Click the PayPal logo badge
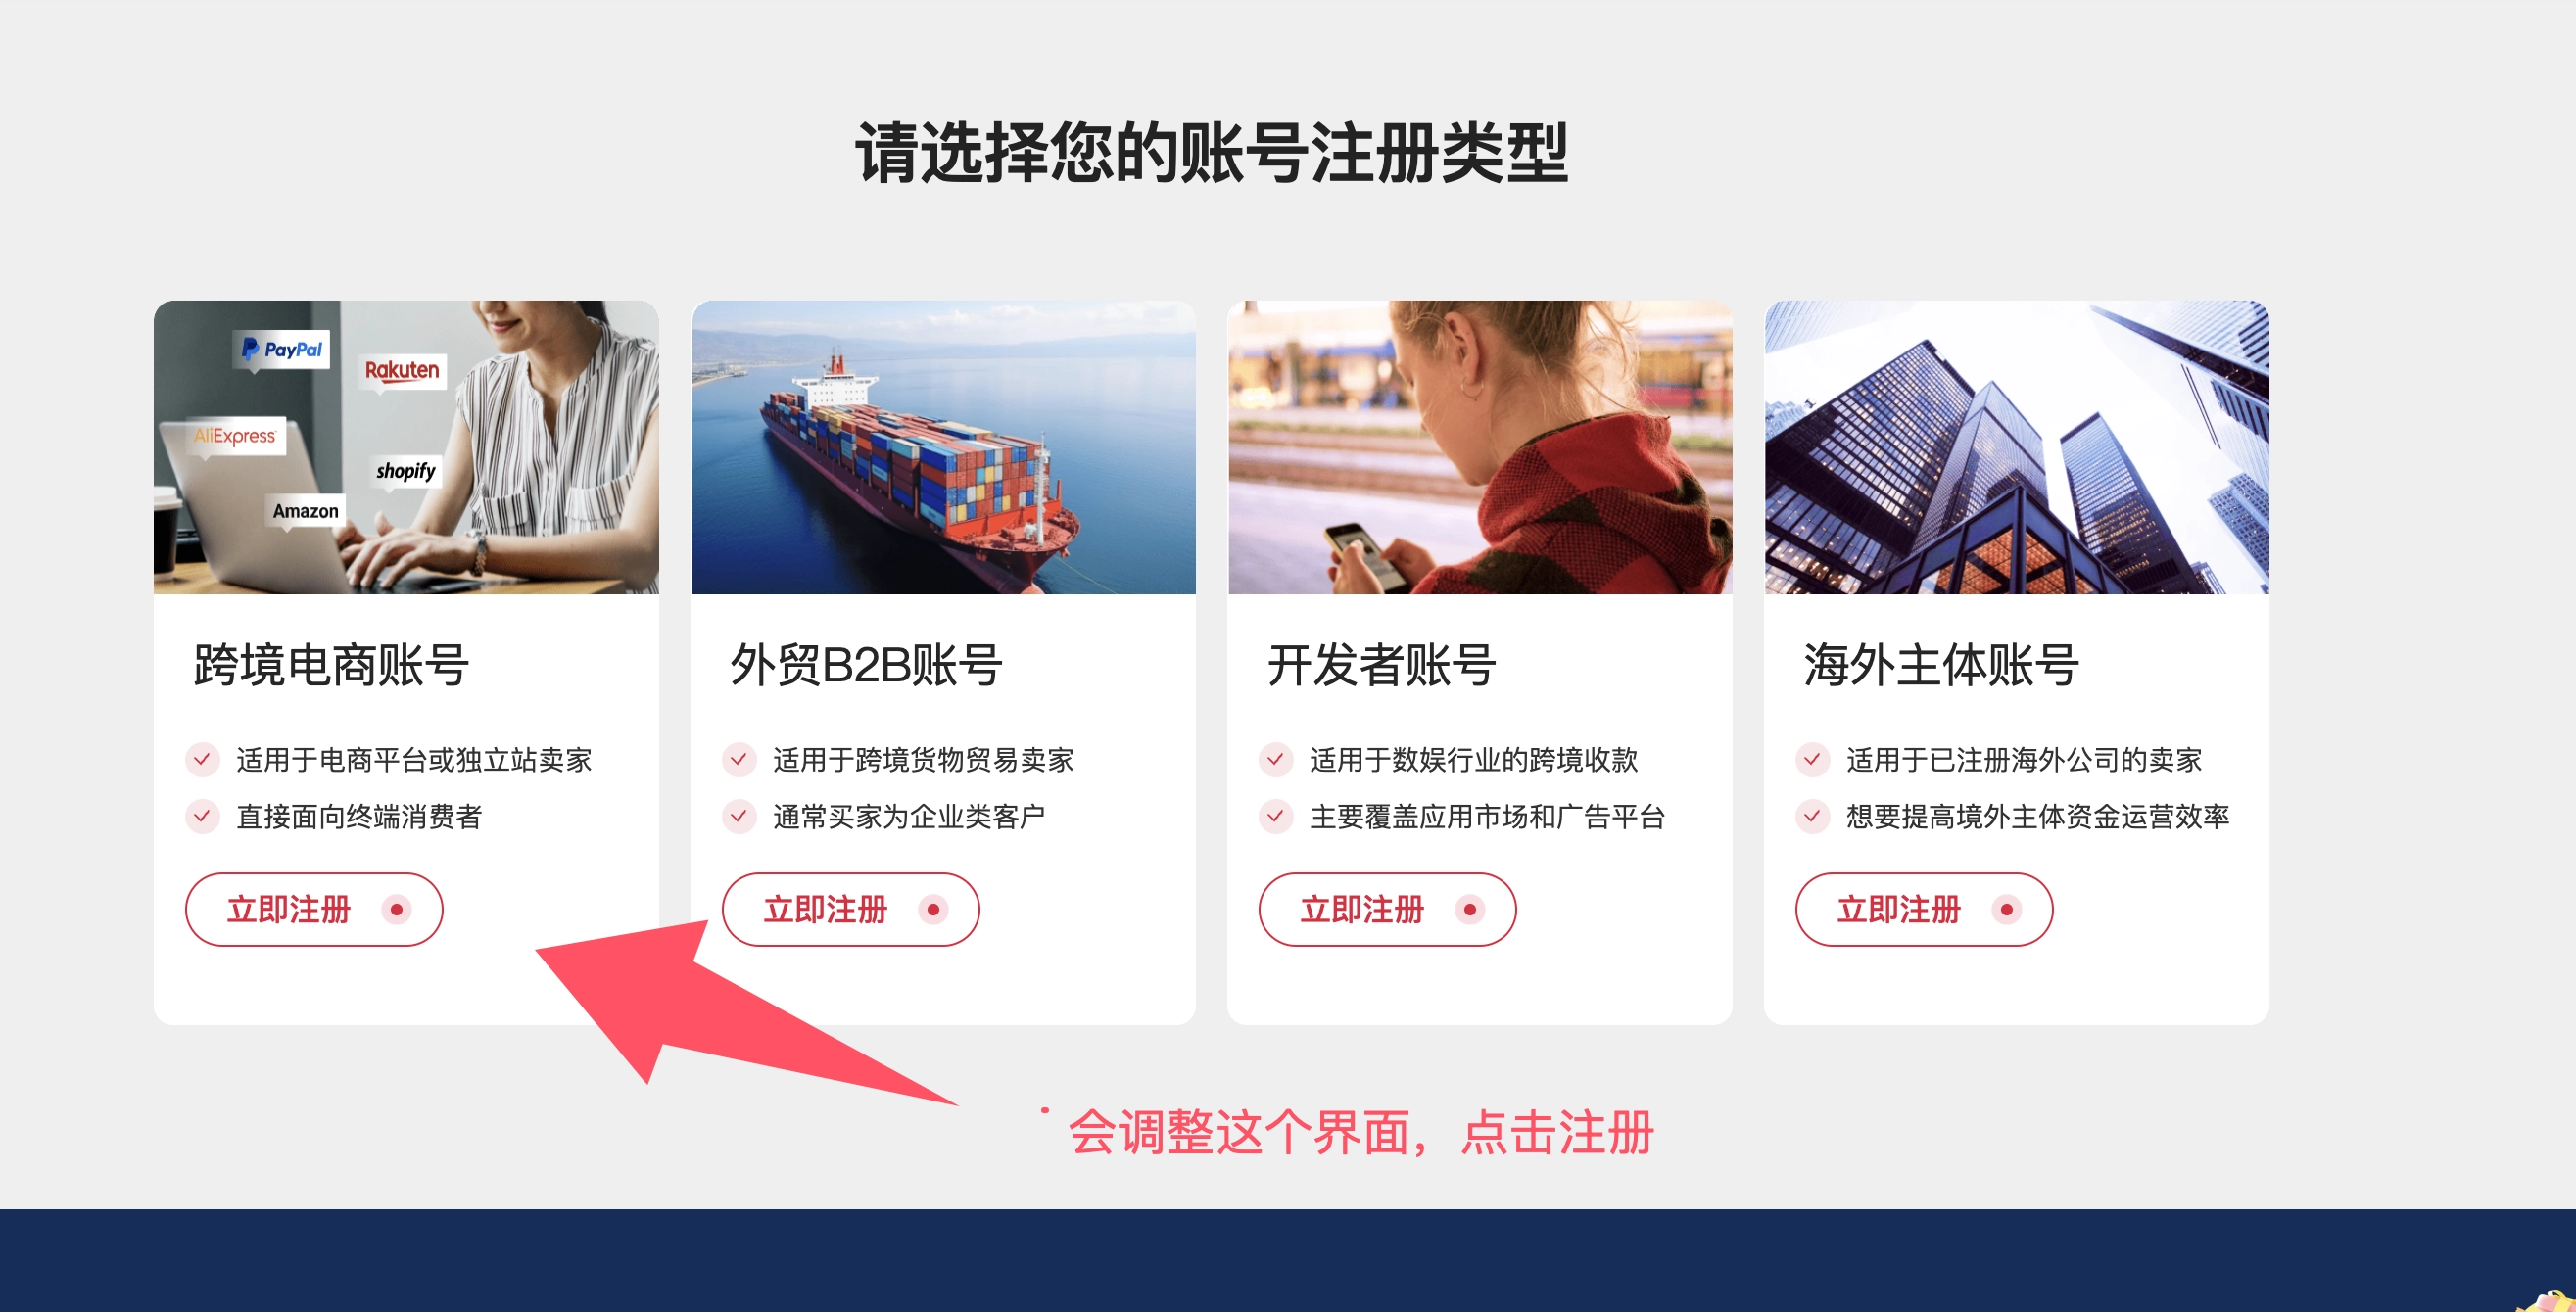Screen dimensions: 2576x1312 (283, 349)
